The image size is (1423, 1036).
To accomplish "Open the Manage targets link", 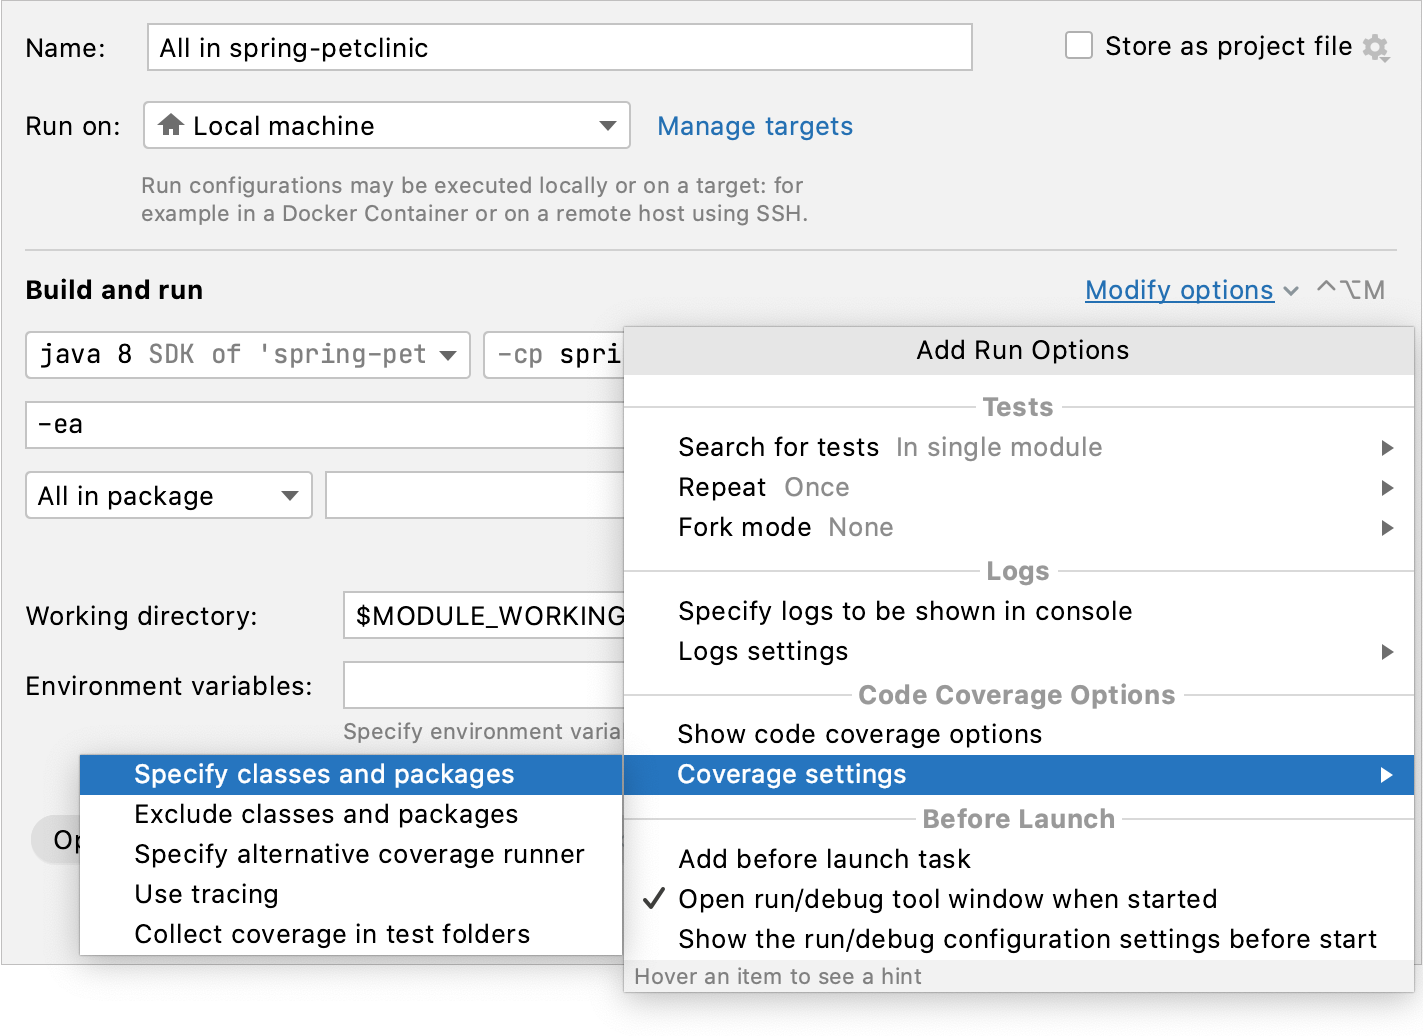I will (x=755, y=126).
